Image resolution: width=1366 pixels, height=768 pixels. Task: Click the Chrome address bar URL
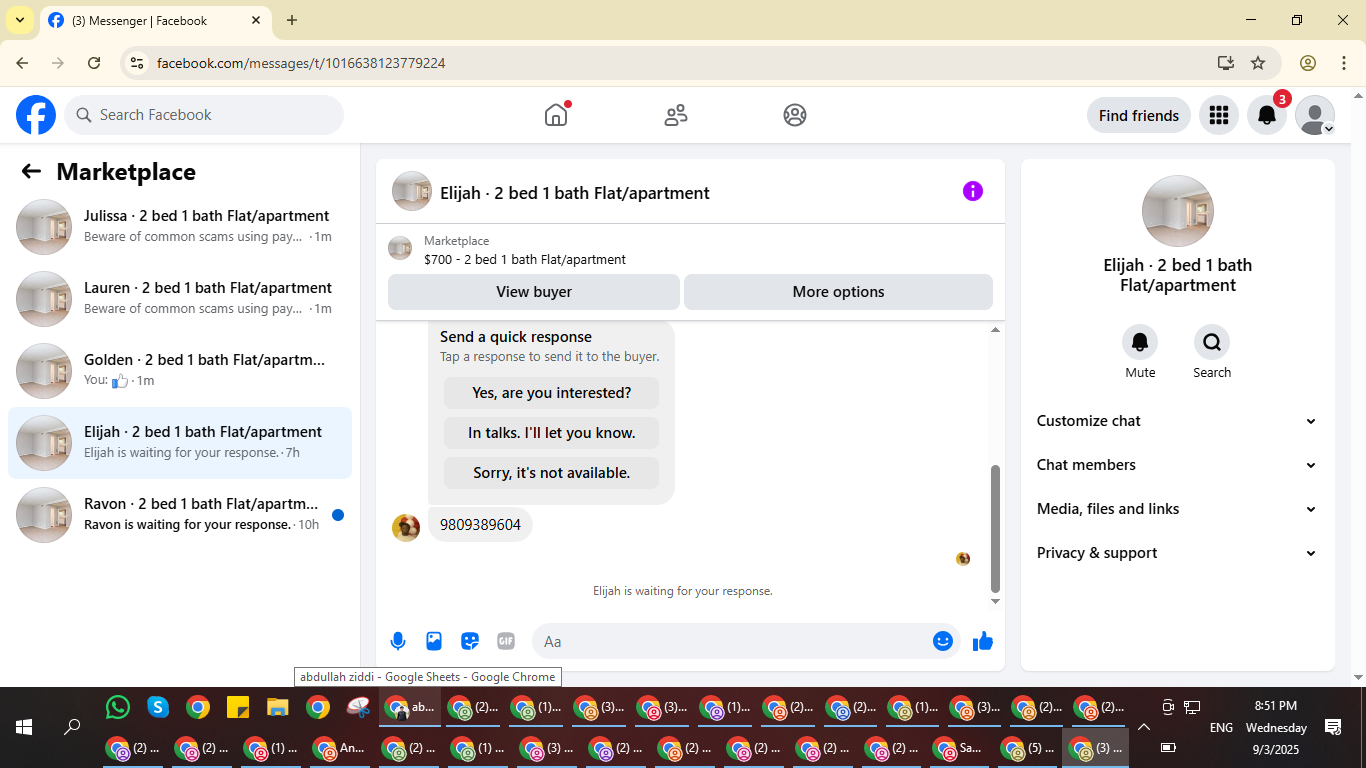pyautogui.click(x=301, y=63)
